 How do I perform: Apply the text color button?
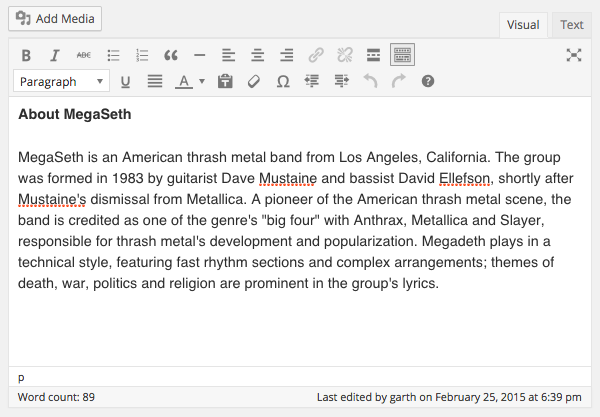click(184, 81)
